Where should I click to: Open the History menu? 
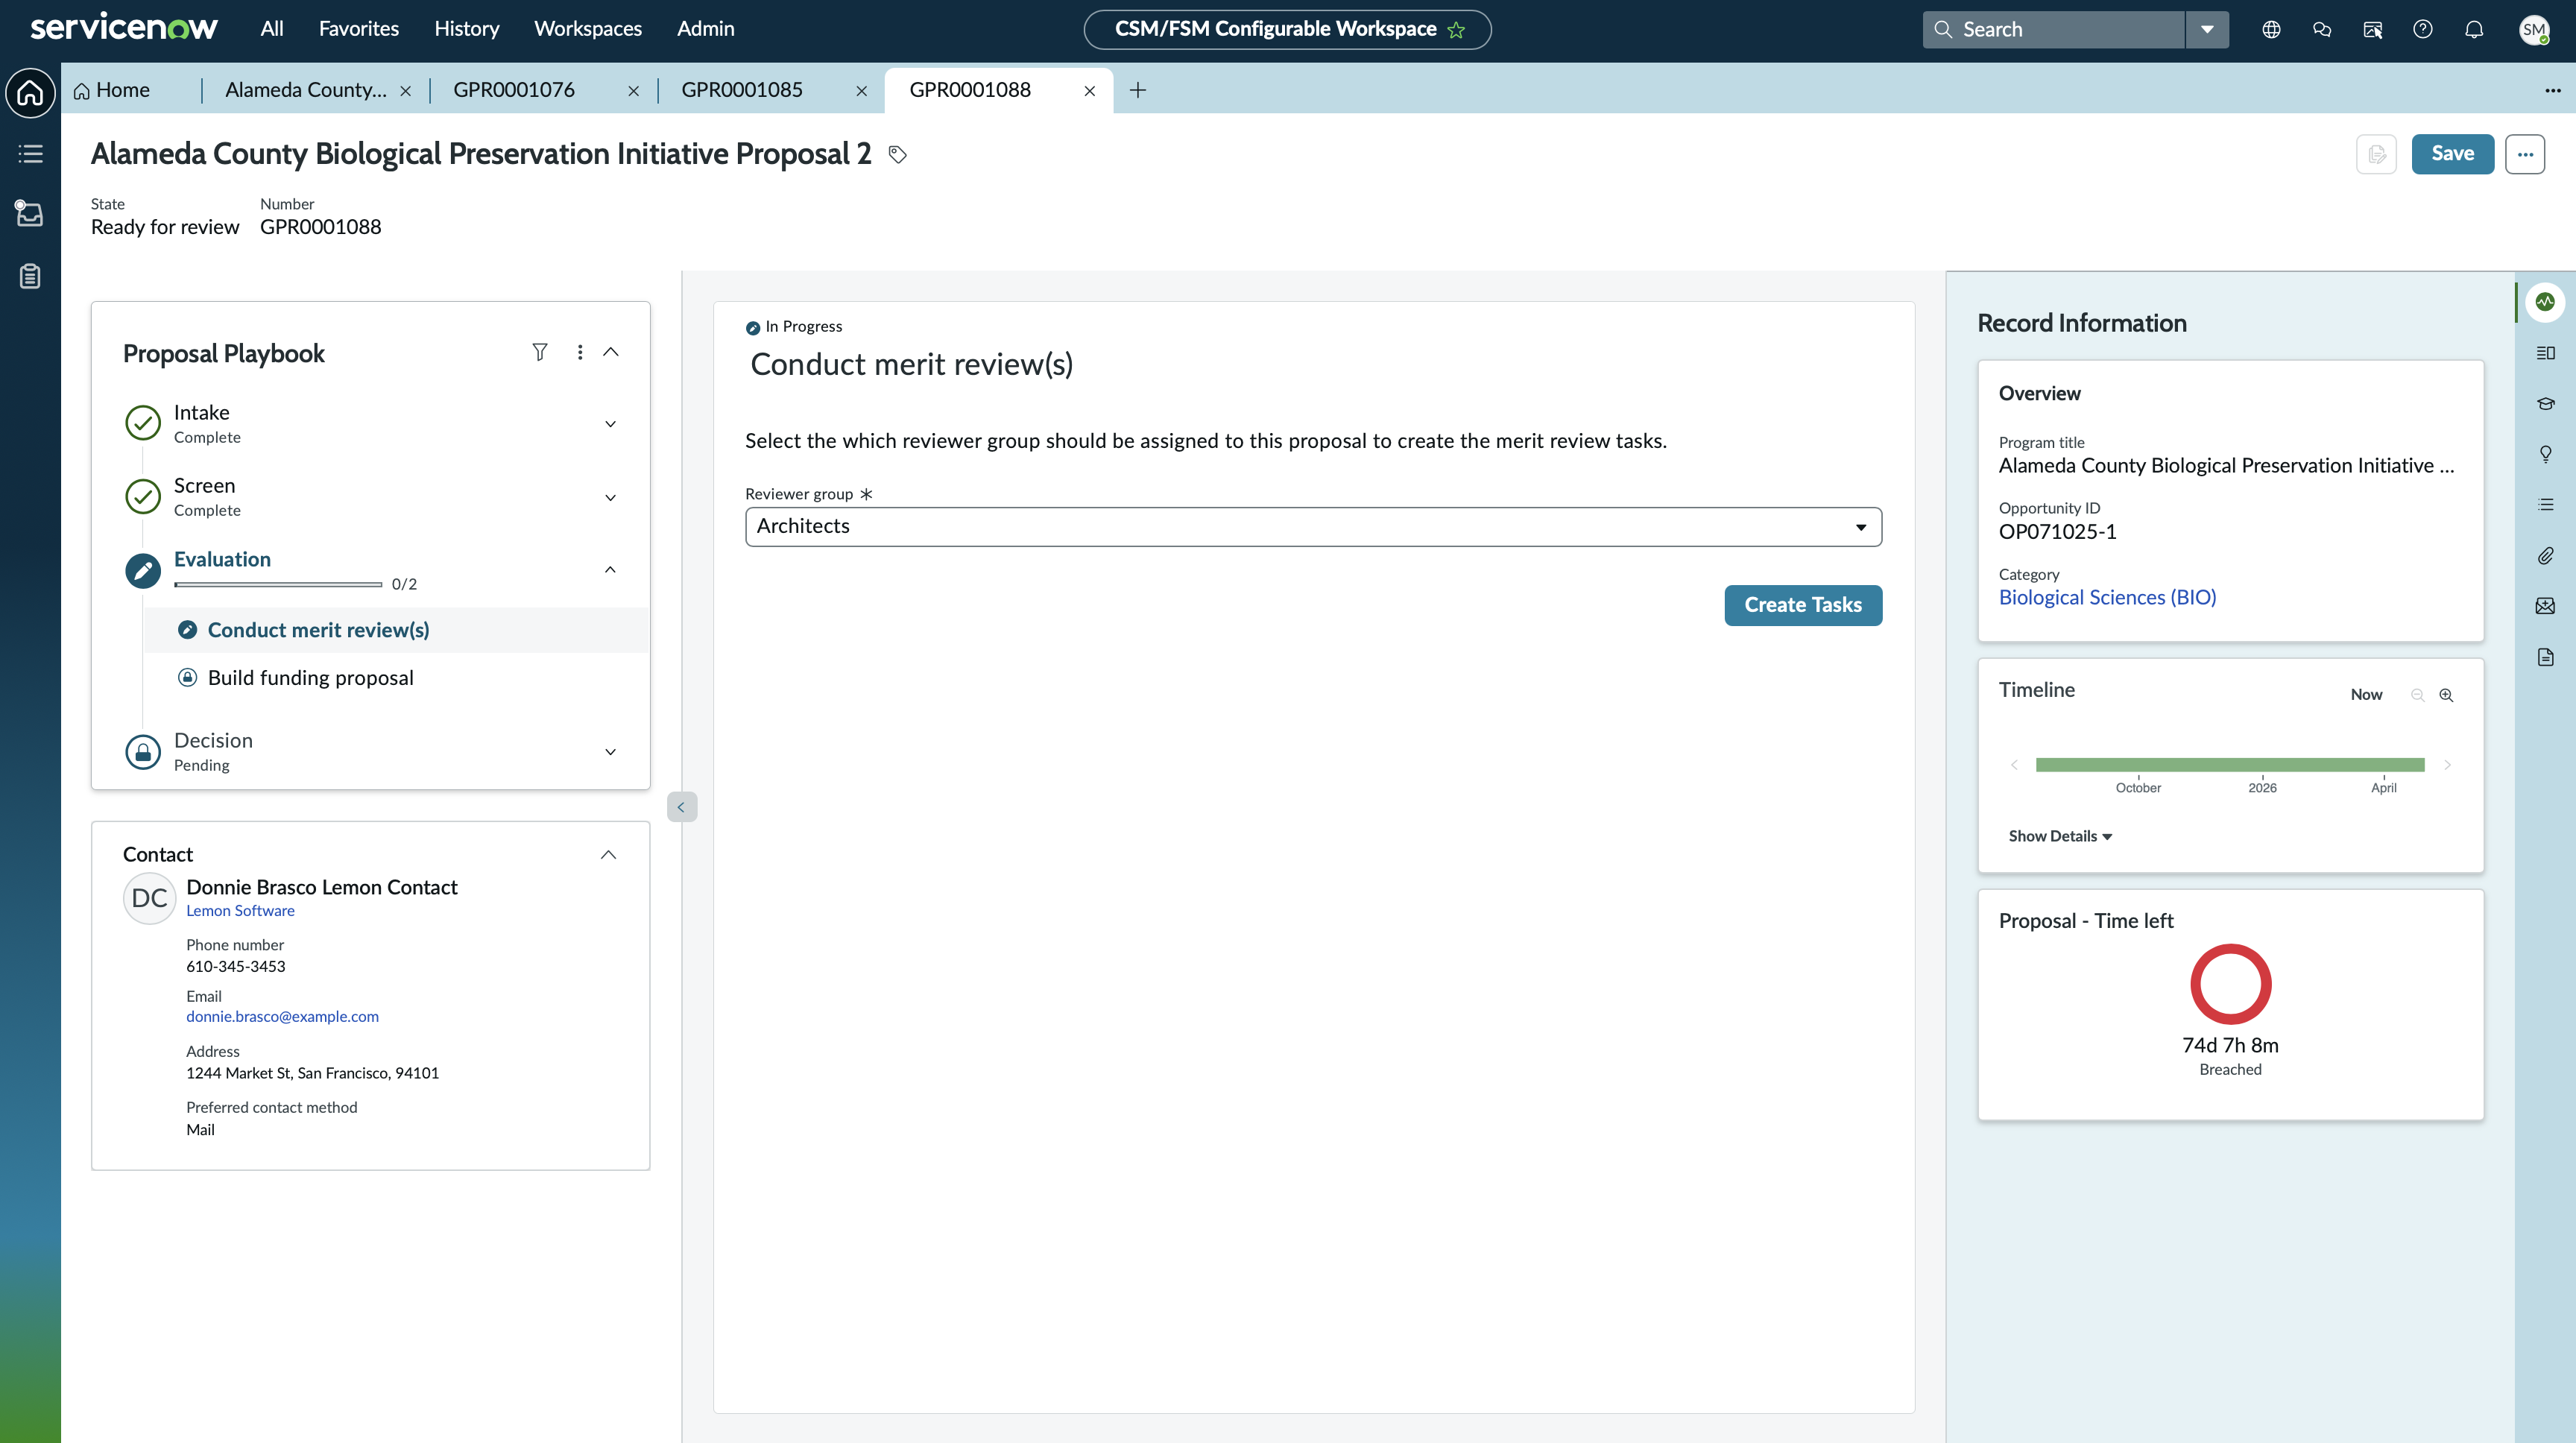point(466,29)
